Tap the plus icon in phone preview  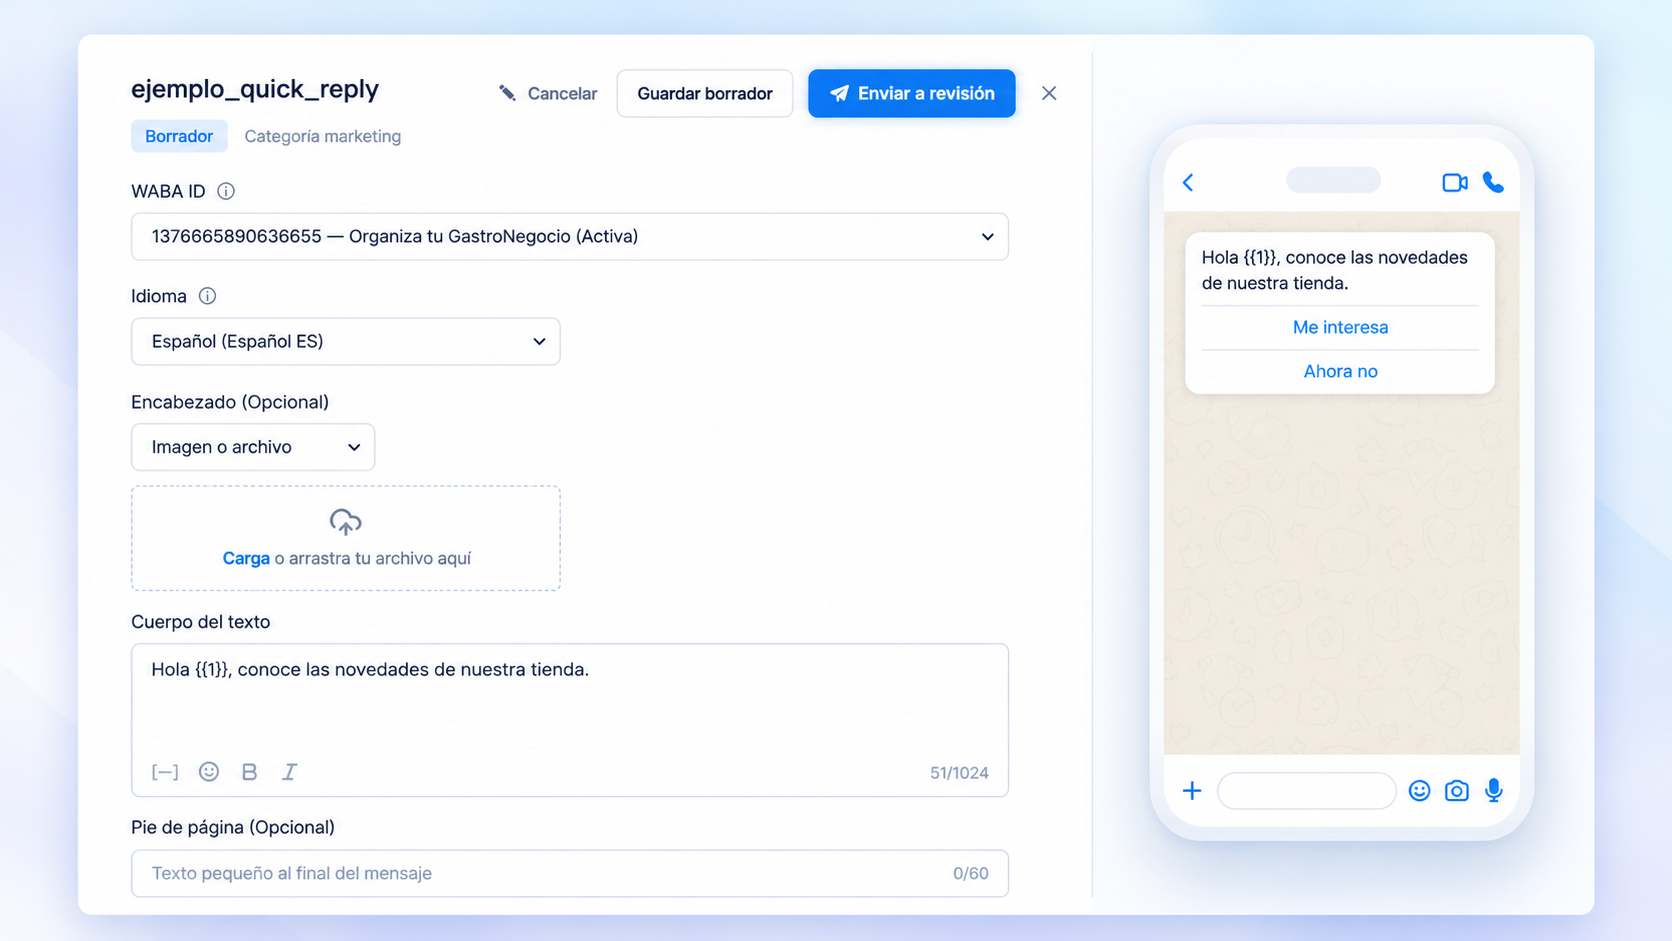pyautogui.click(x=1192, y=791)
